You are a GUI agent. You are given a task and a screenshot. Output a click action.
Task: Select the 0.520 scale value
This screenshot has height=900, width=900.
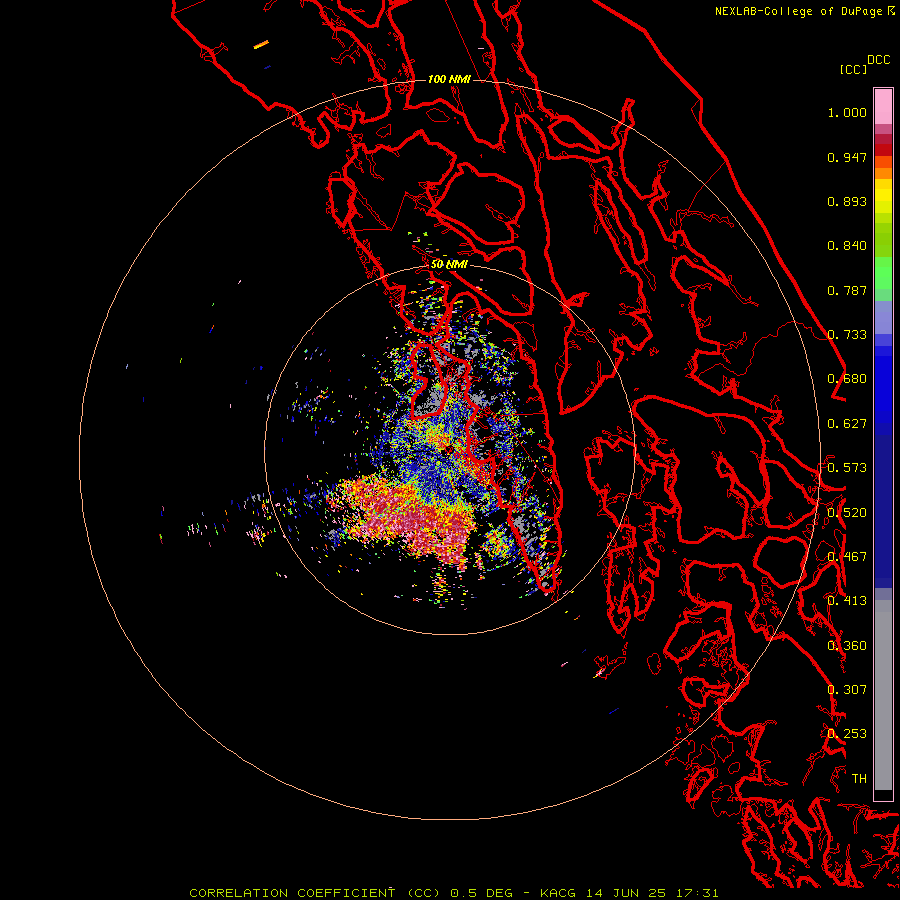click(847, 513)
